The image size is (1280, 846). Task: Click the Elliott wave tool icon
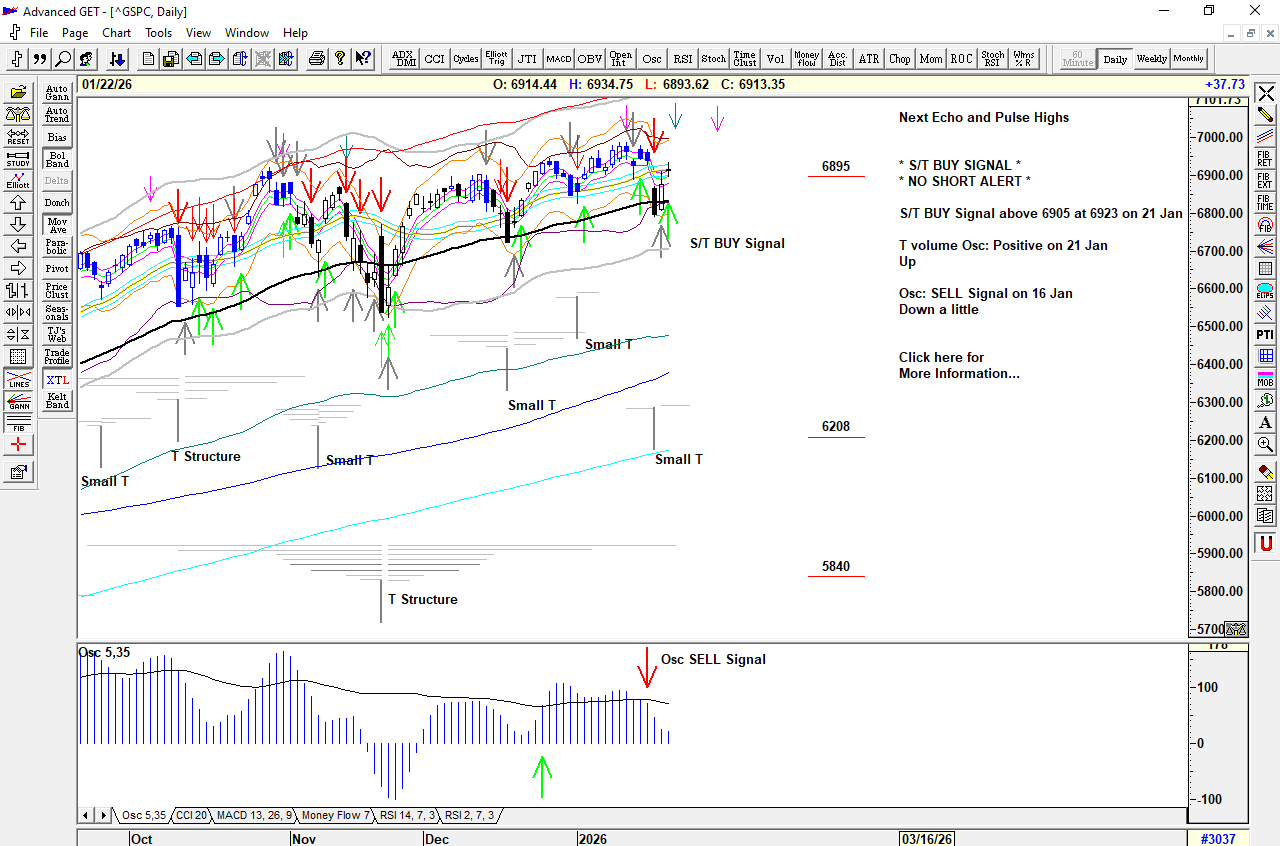coord(18,180)
